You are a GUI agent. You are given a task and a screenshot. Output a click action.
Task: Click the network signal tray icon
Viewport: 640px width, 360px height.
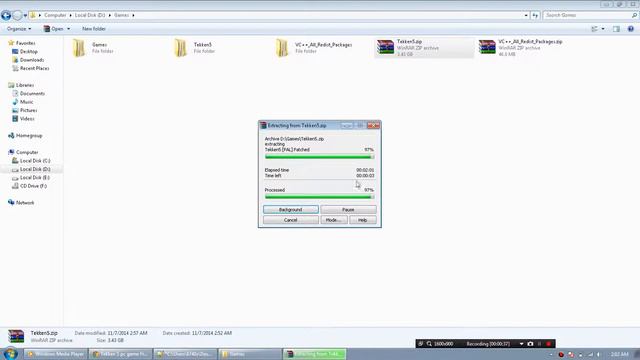pyautogui.click(x=590, y=354)
